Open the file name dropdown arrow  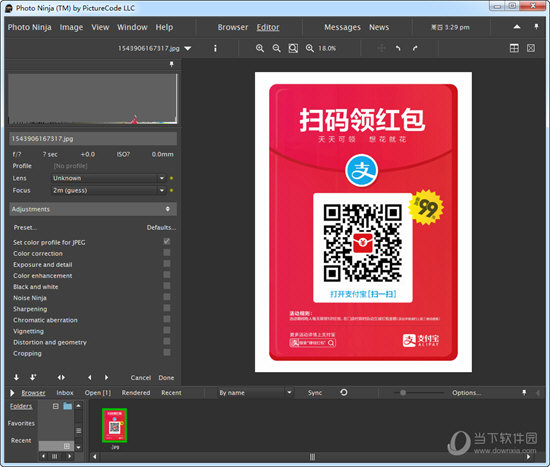click(x=188, y=48)
